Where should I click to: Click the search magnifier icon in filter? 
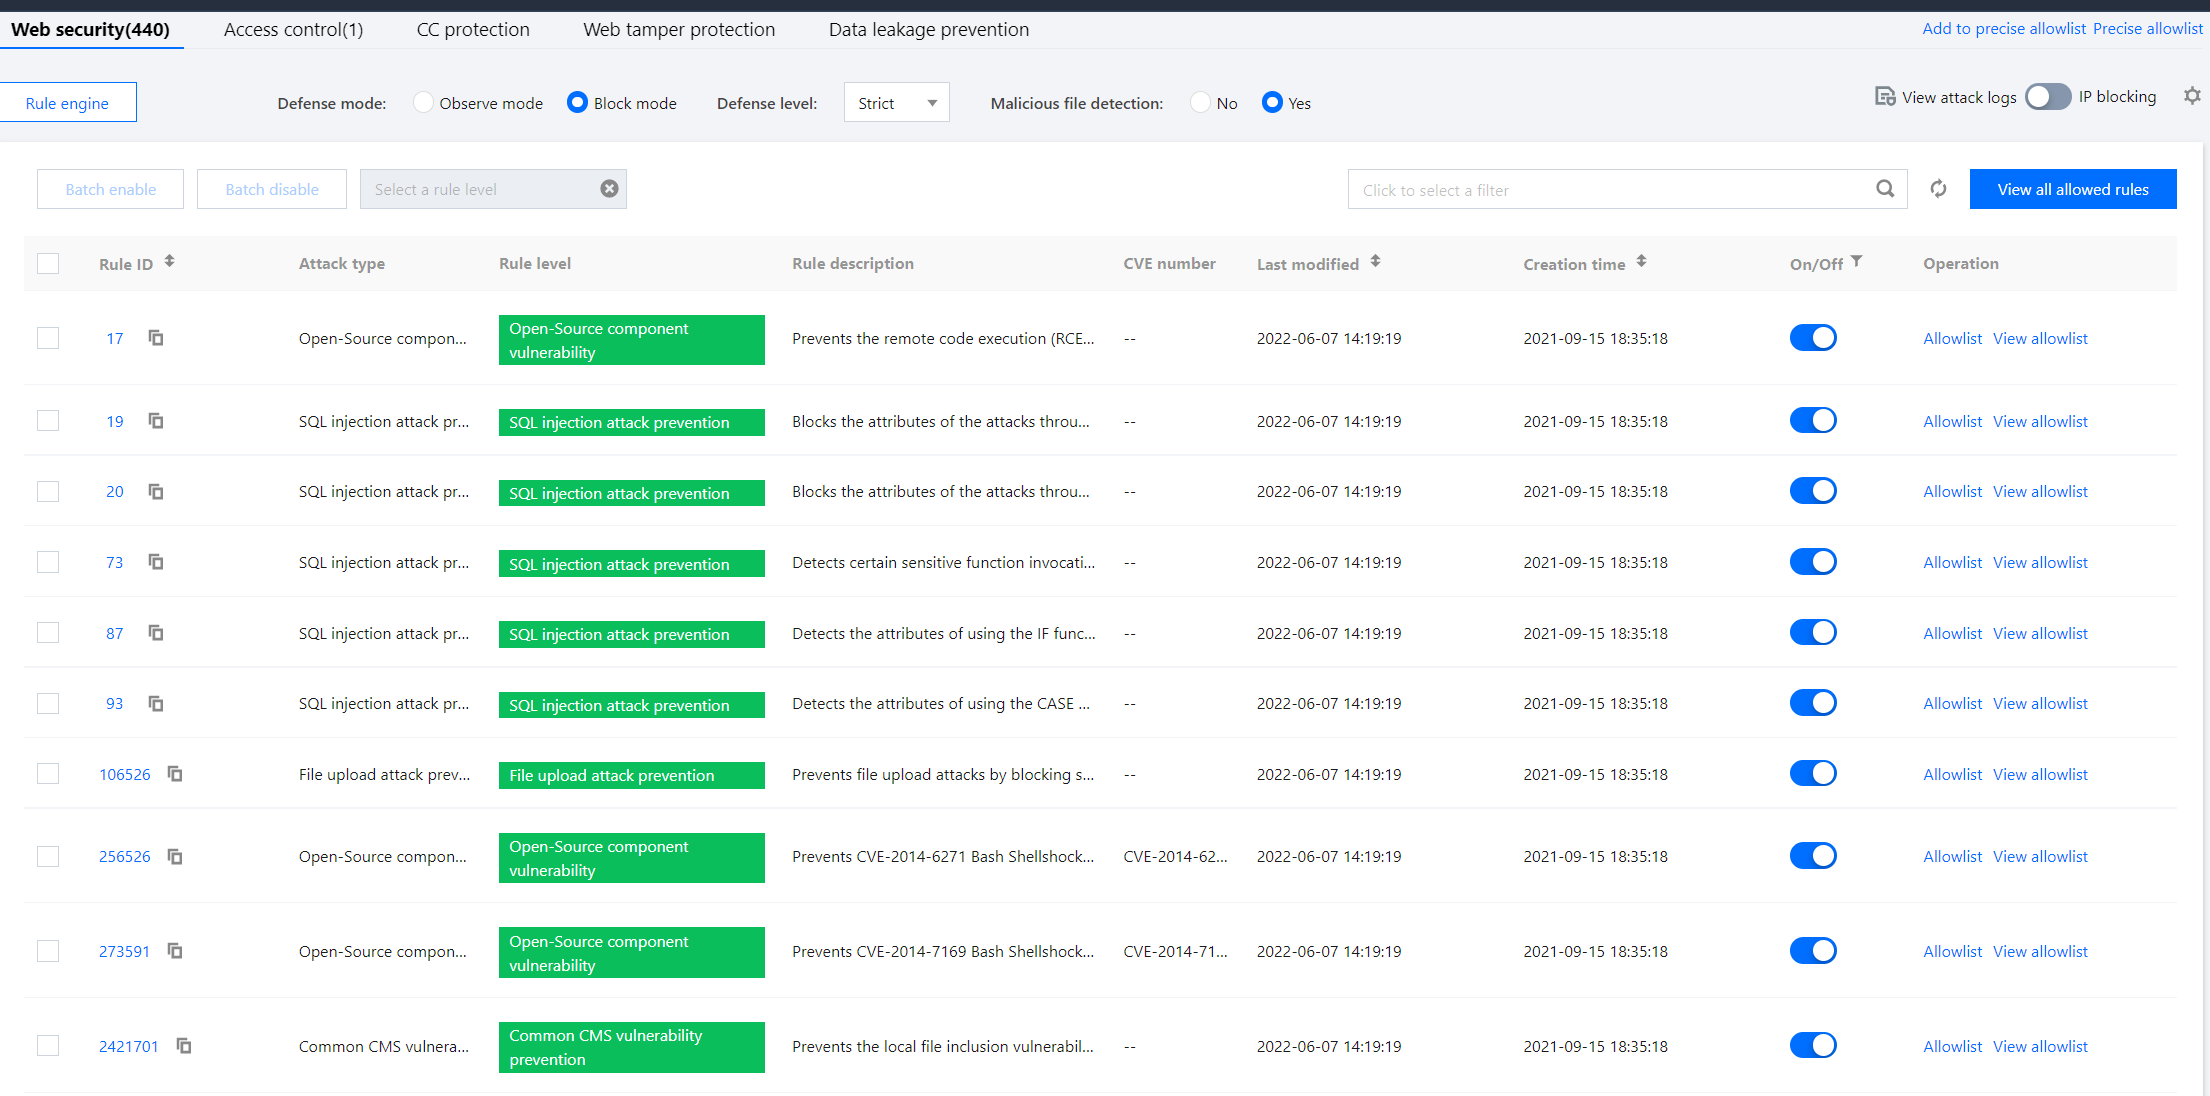pyautogui.click(x=1885, y=189)
